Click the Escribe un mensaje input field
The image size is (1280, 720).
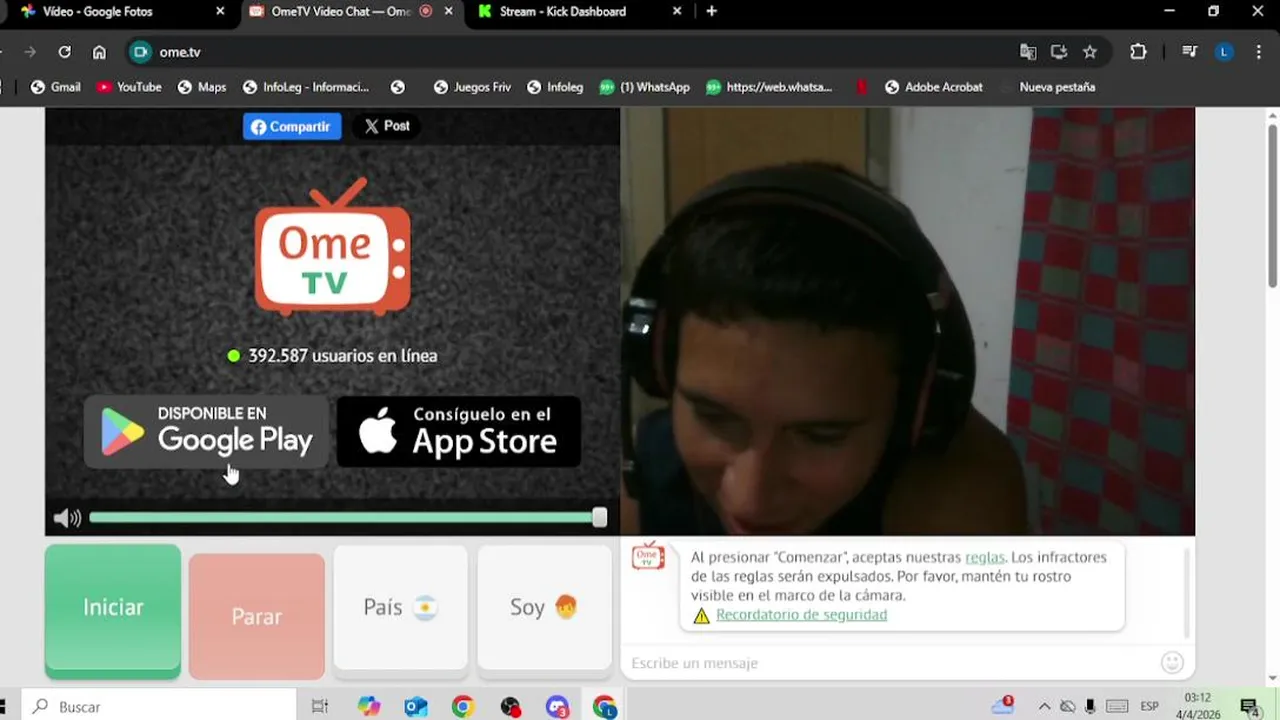point(890,663)
